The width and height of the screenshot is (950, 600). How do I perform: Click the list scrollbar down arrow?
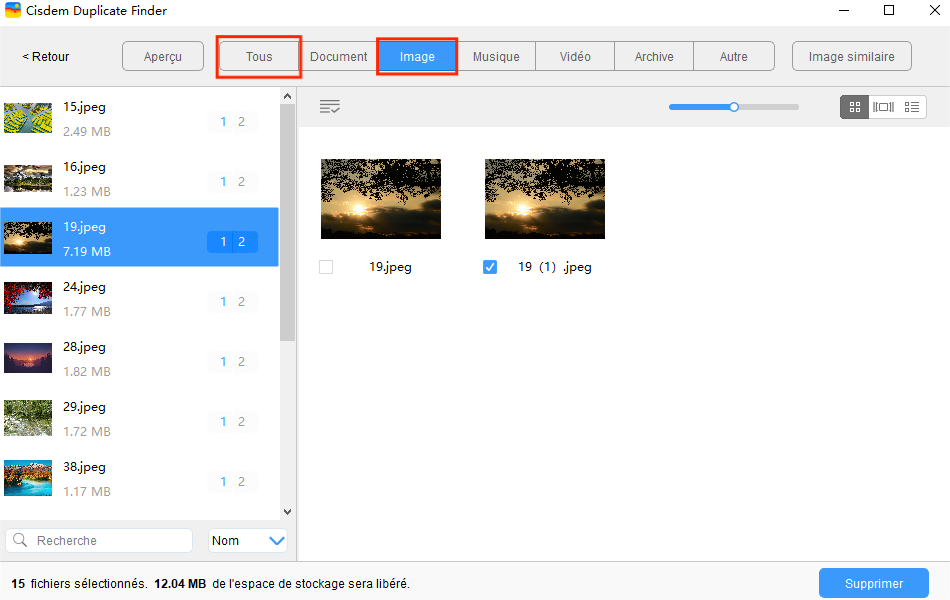(287, 512)
